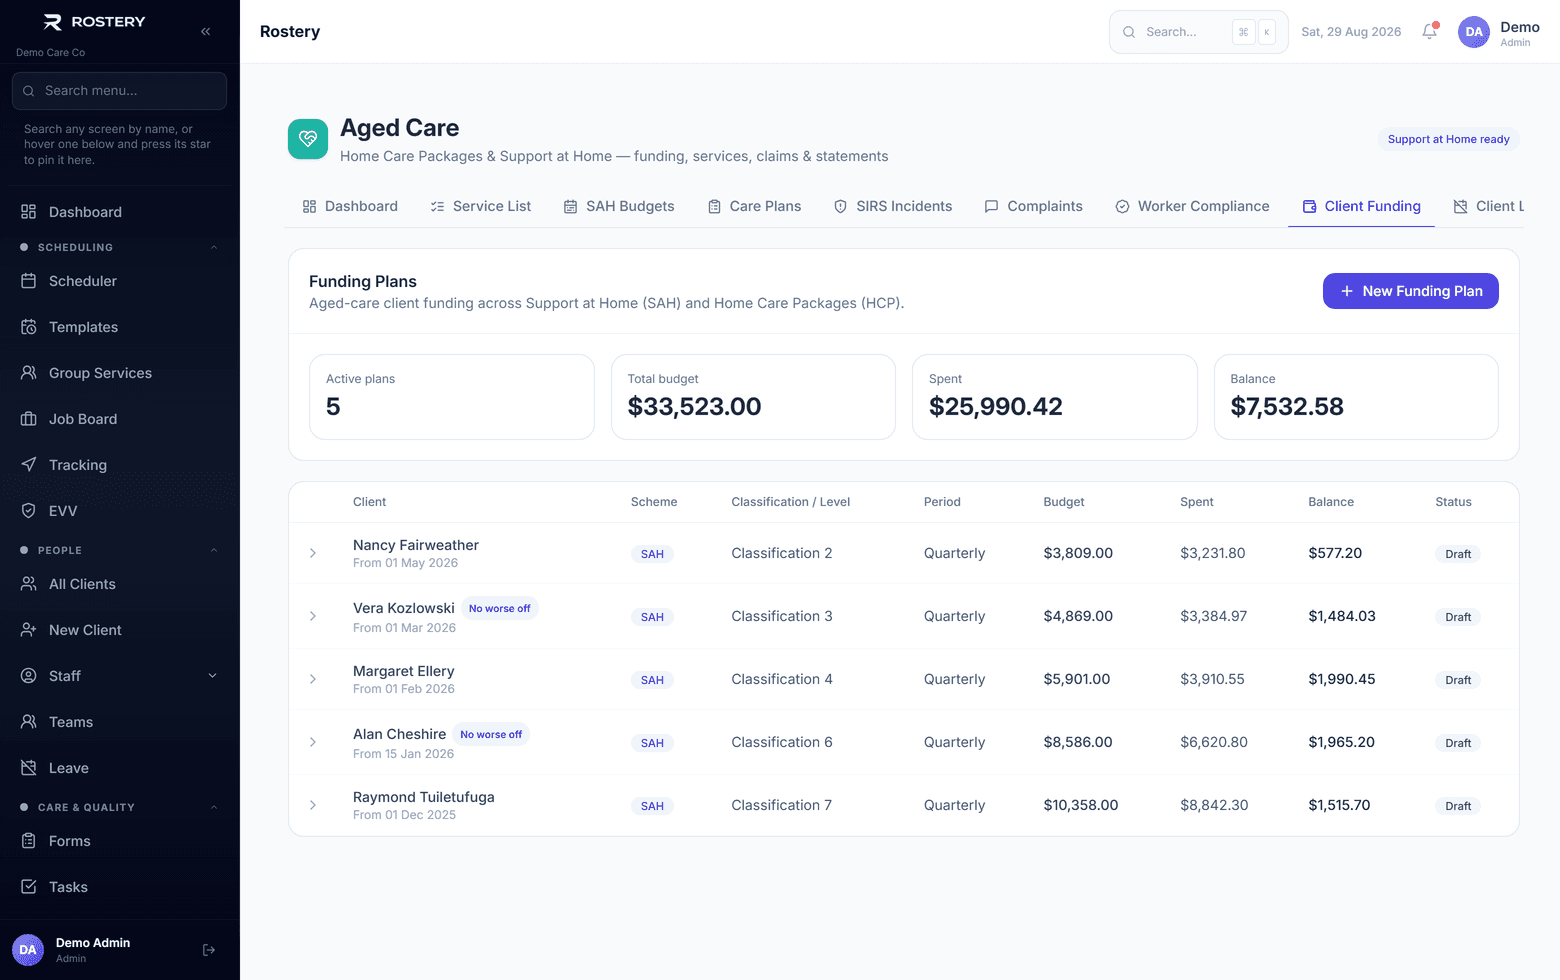1560x980 pixels.
Task: Expand Alan Cheshire's funding plan row
Action: point(313,742)
